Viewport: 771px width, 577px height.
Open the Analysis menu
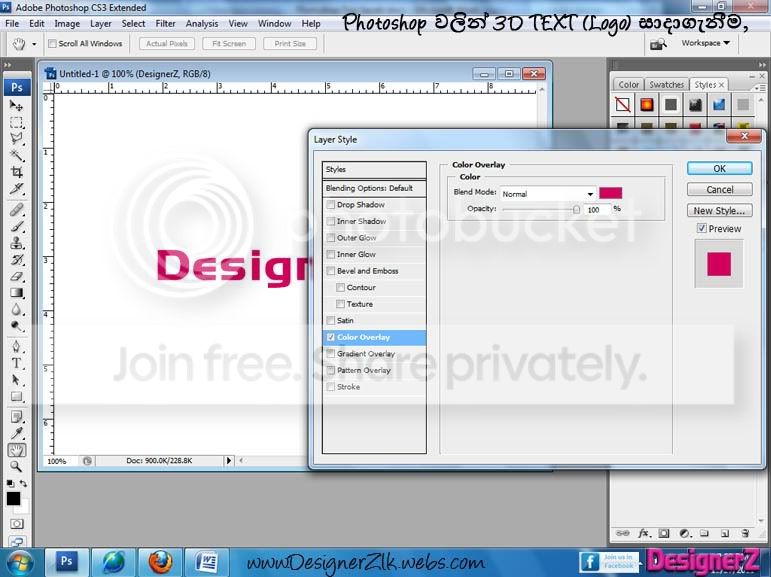tap(202, 24)
